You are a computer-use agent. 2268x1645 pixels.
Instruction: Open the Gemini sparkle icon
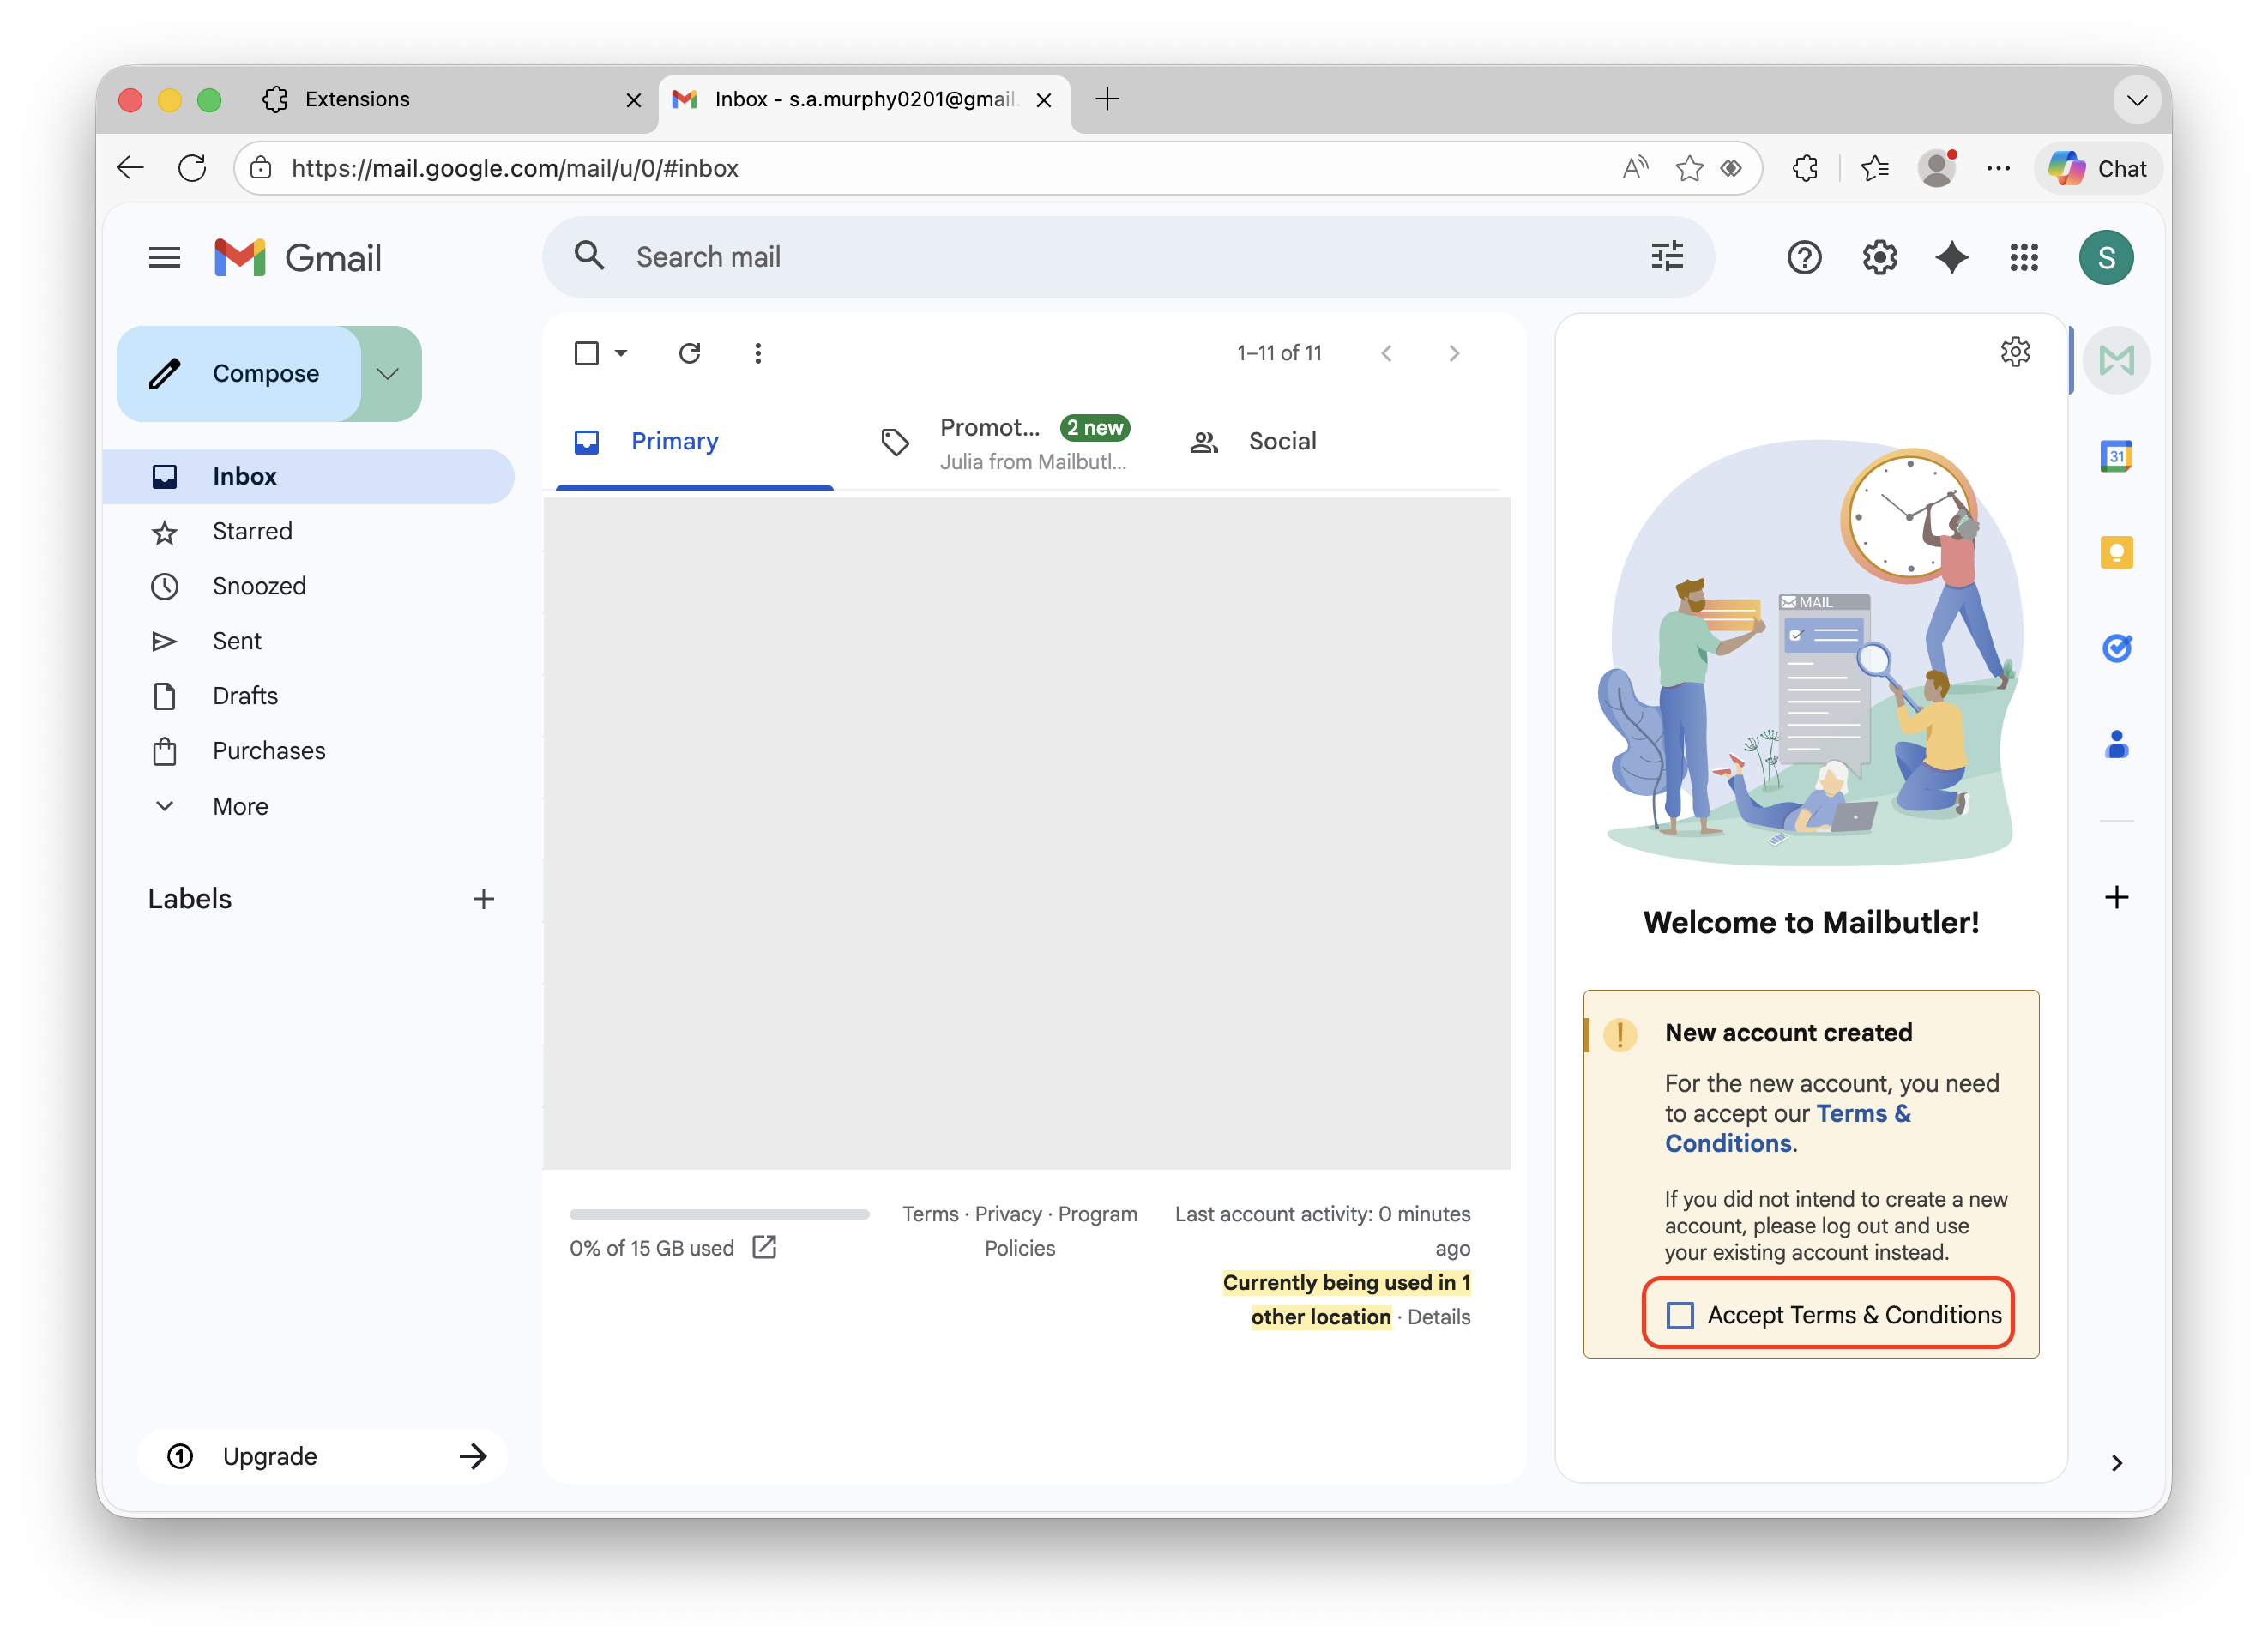tap(1951, 258)
